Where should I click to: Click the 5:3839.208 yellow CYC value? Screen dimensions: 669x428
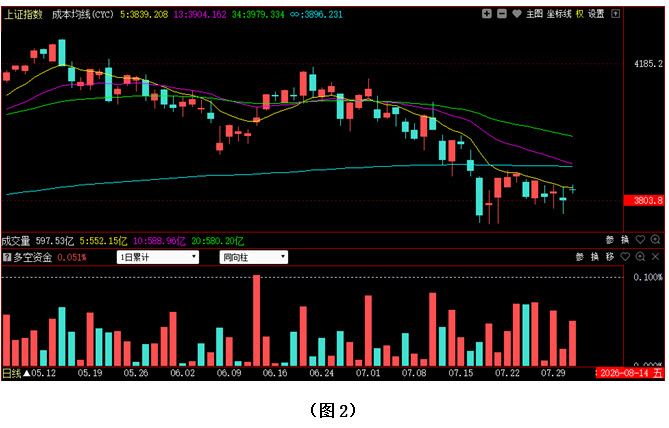click(x=144, y=15)
